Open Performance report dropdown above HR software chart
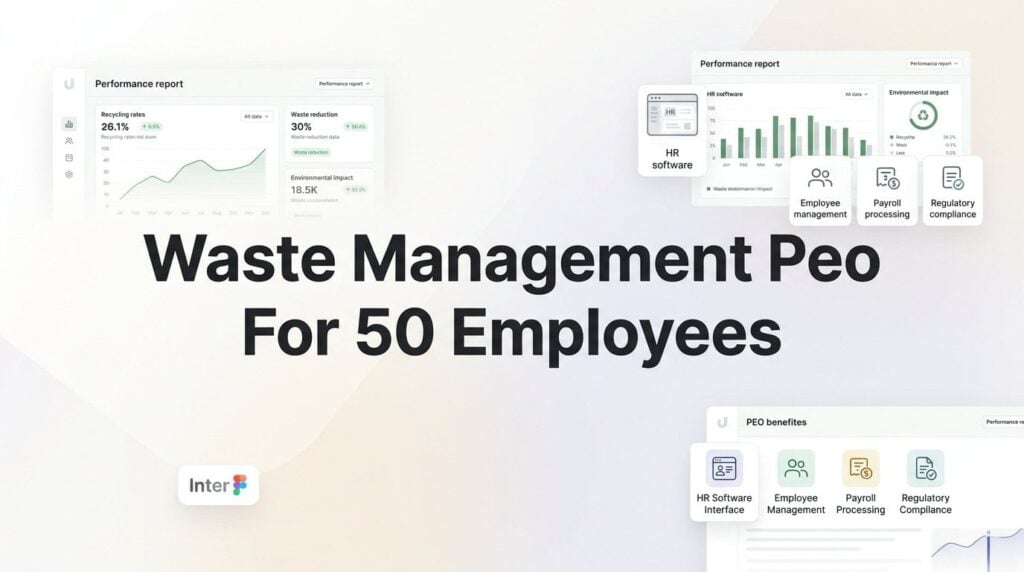 pyautogui.click(x=934, y=63)
